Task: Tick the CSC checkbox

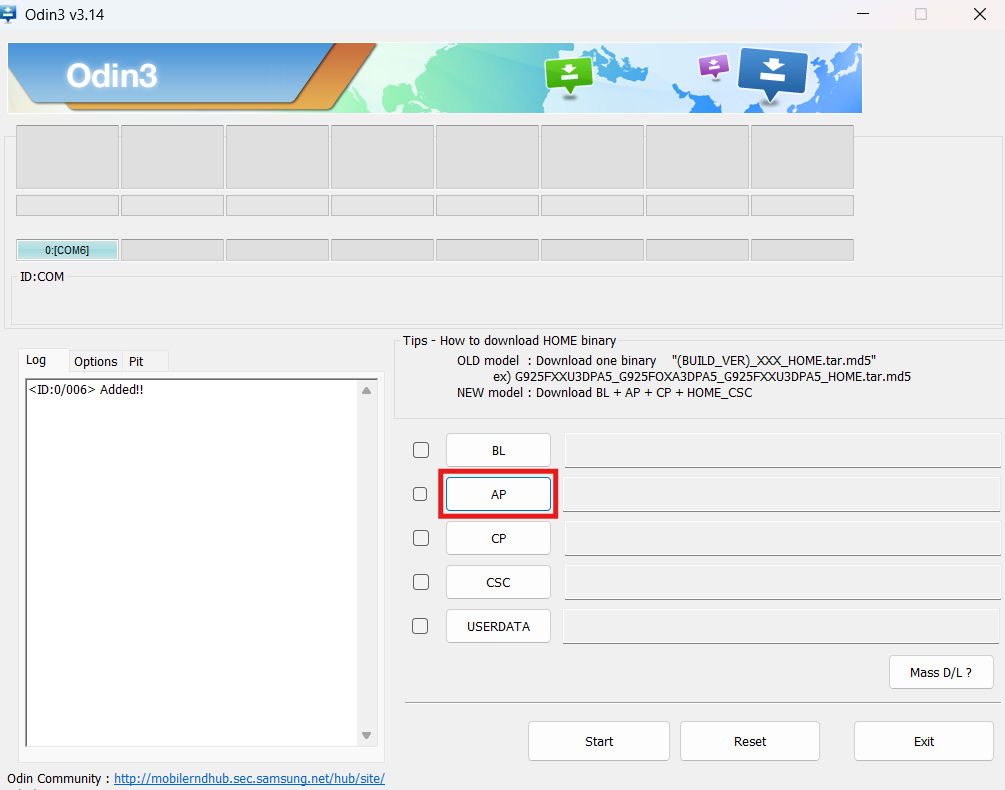Action: (x=421, y=582)
